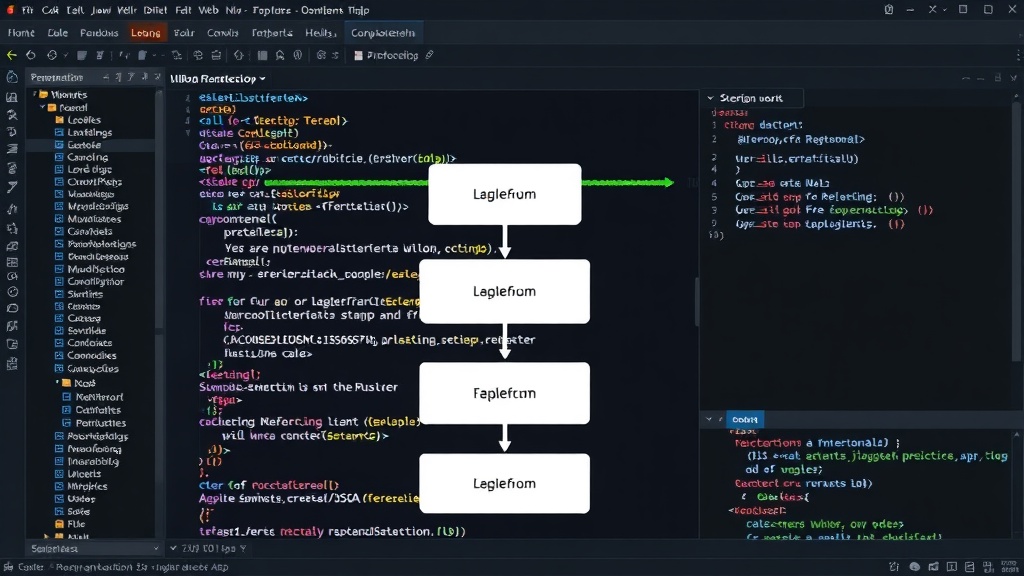Switch to the Lebing ribbon tab
1024x576 pixels.
click(x=145, y=33)
